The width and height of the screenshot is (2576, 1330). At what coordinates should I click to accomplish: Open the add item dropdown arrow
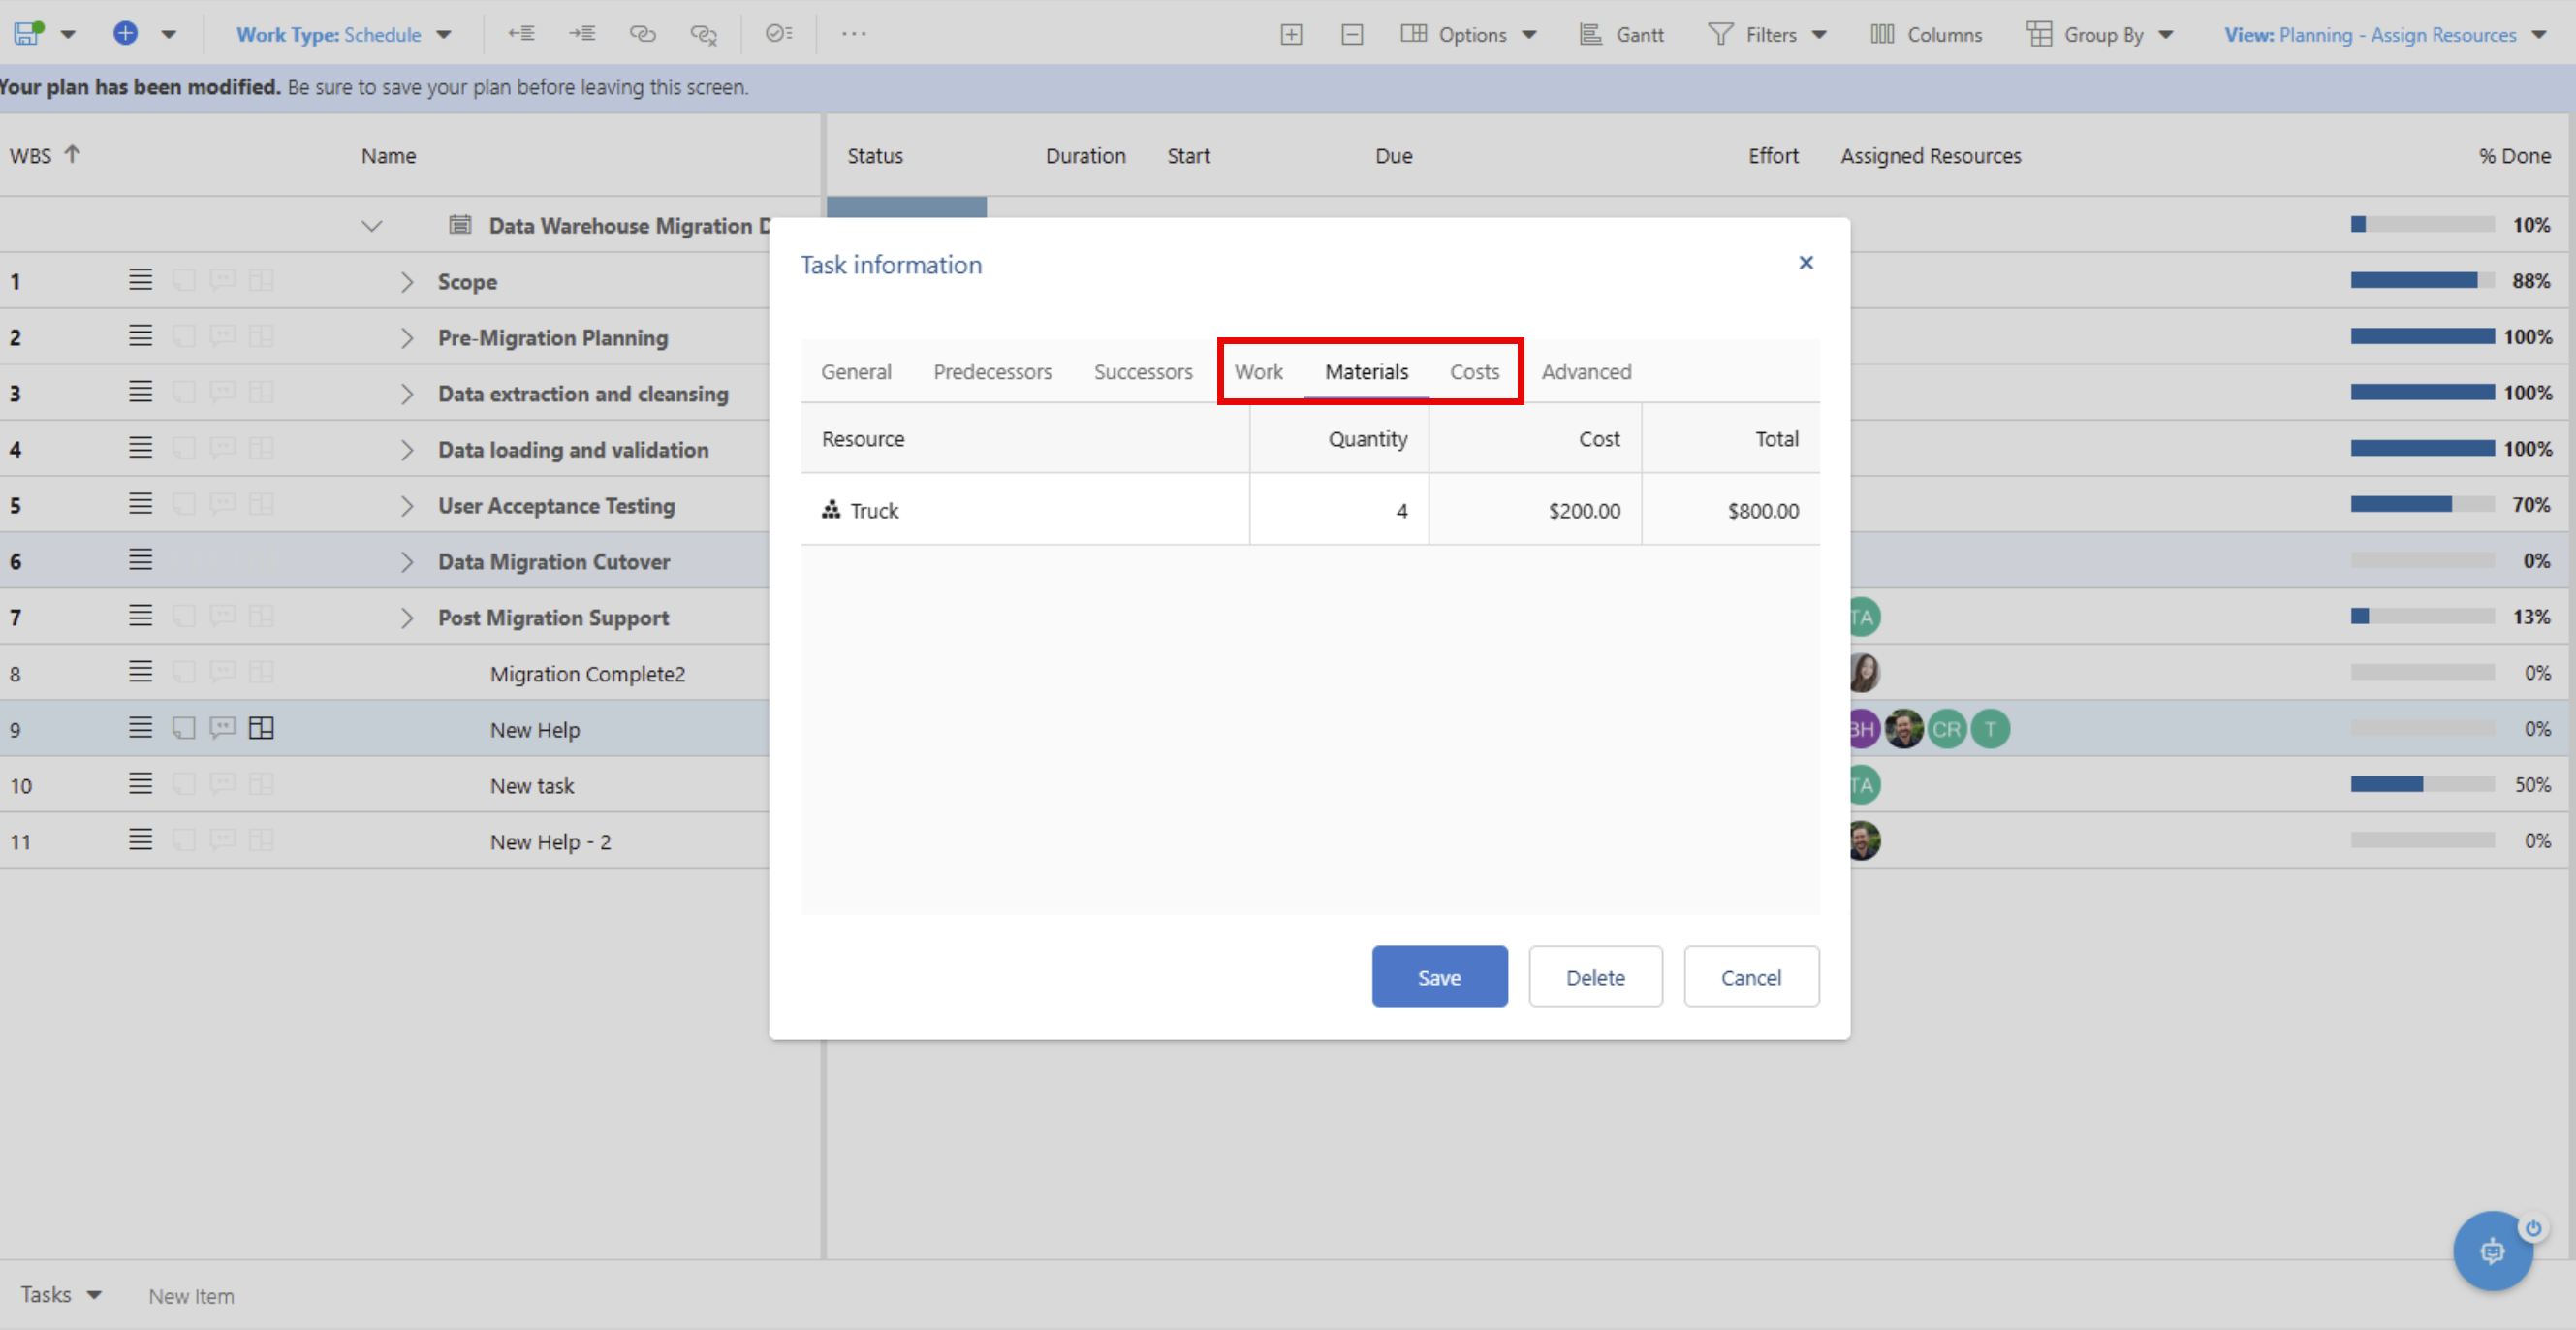(x=169, y=34)
